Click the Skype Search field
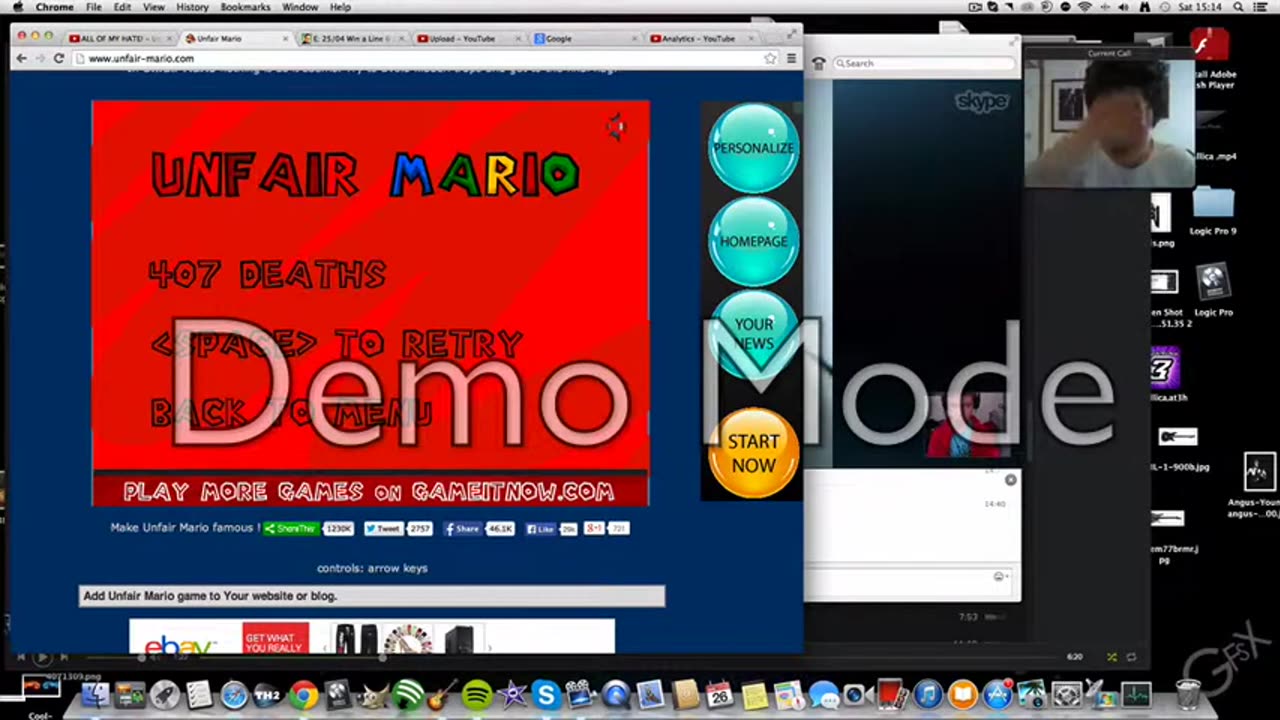The image size is (1280, 720). 925,63
